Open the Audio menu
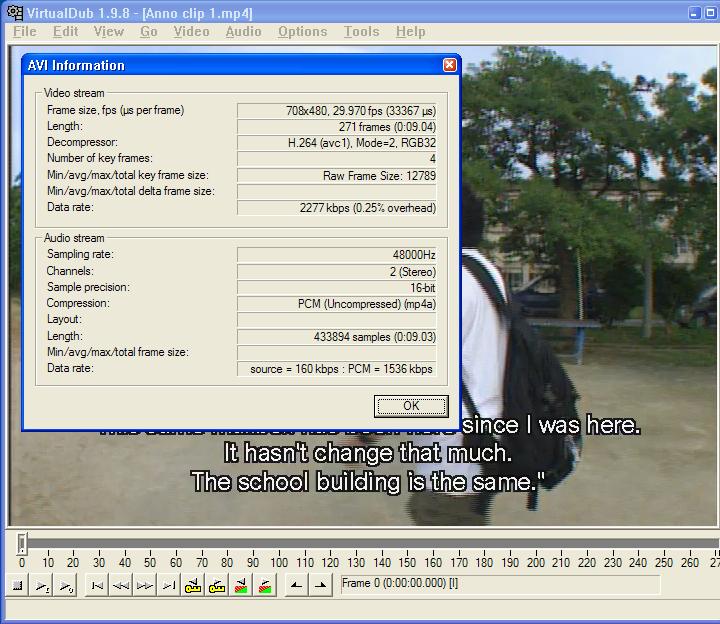Screen dimensions: 720x624 (x=243, y=31)
